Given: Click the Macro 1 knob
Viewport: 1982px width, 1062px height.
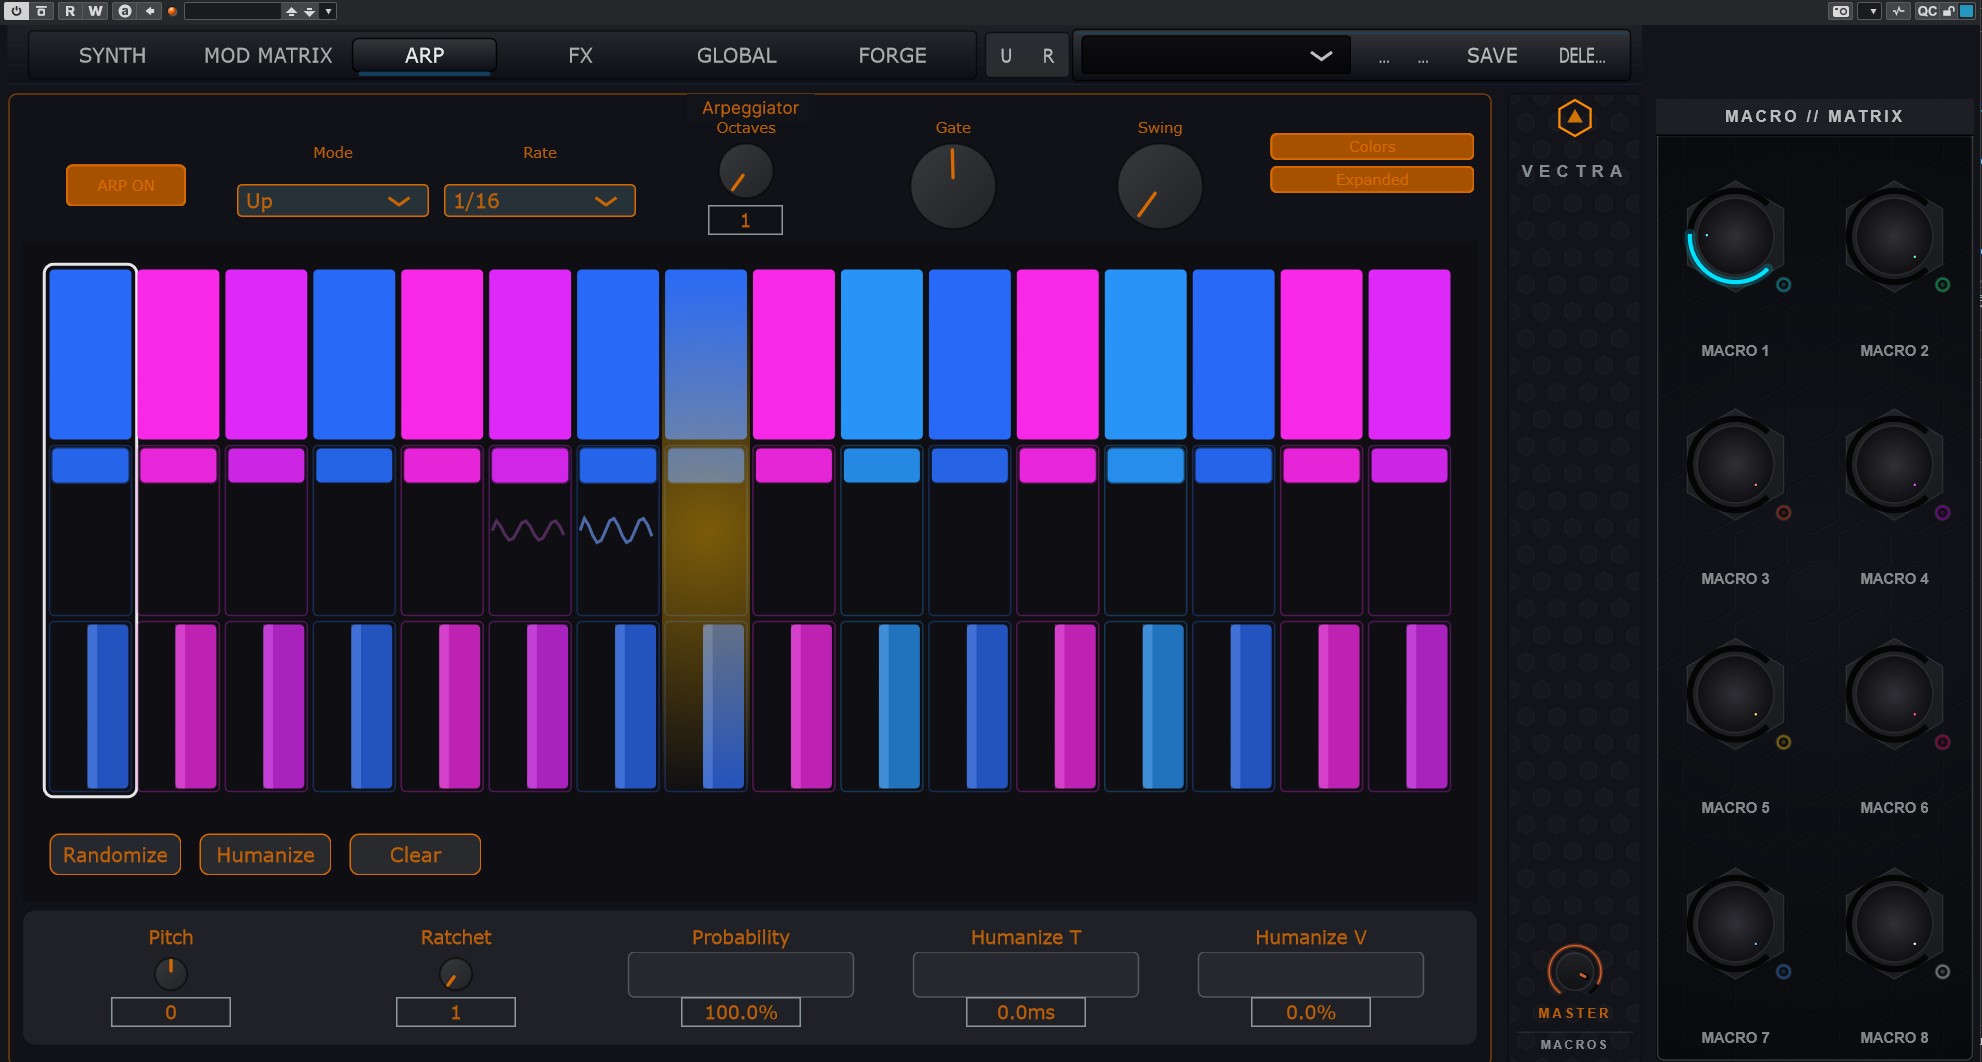Looking at the screenshot, I should (x=1734, y=238).
